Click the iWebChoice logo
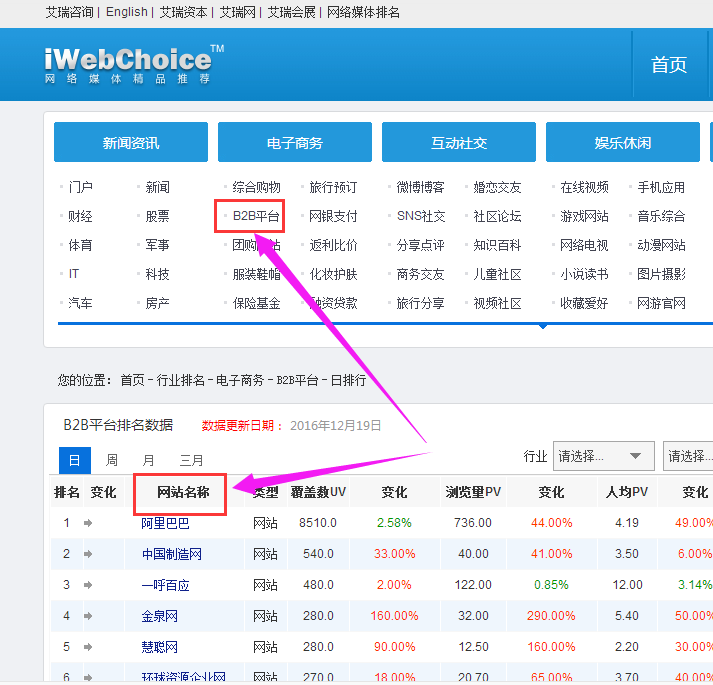Viewport: 713px width, 685px height. [x=134, y=65]
